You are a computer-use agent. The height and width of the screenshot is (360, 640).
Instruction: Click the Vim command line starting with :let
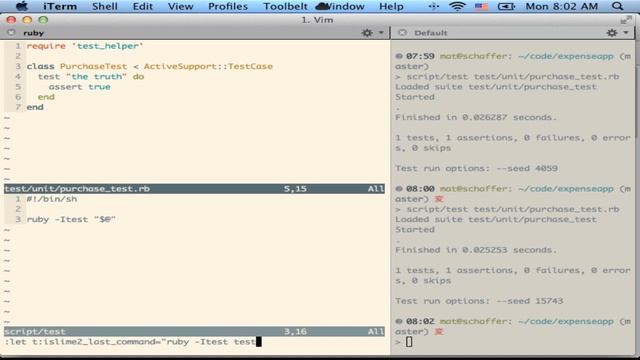coord(133,342)
